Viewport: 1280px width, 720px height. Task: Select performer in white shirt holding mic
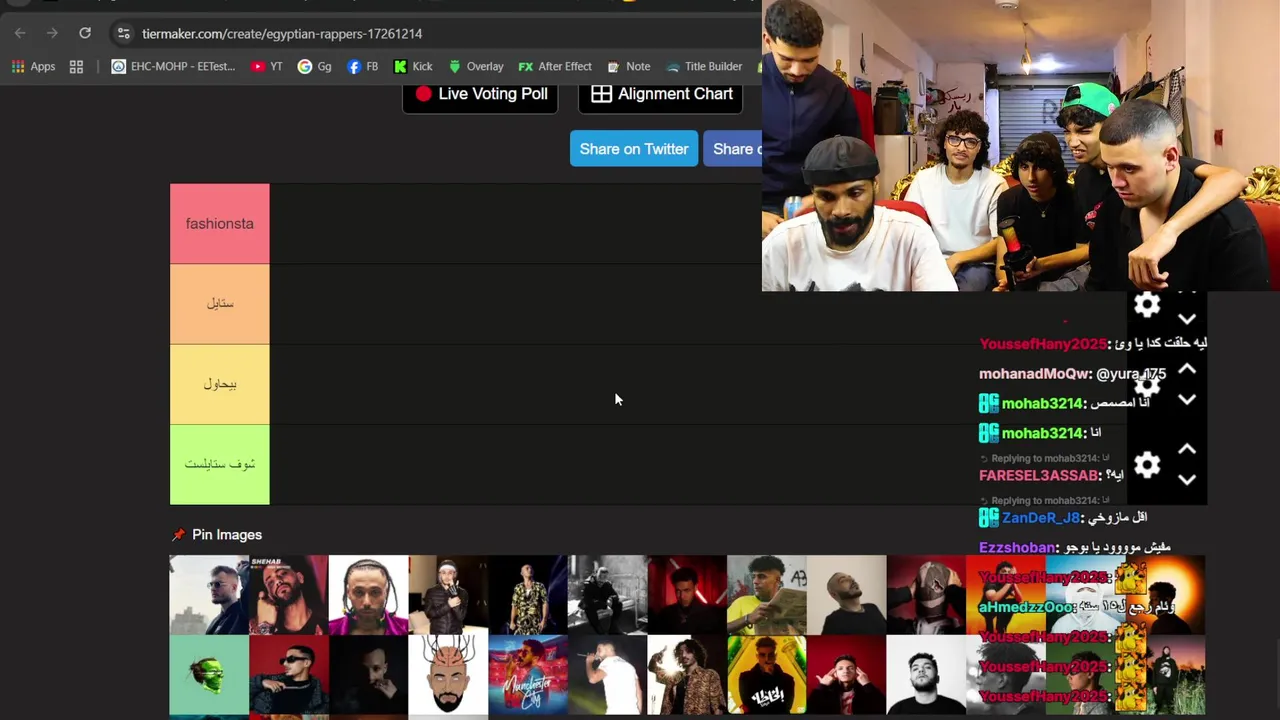(x=608, y=675)
